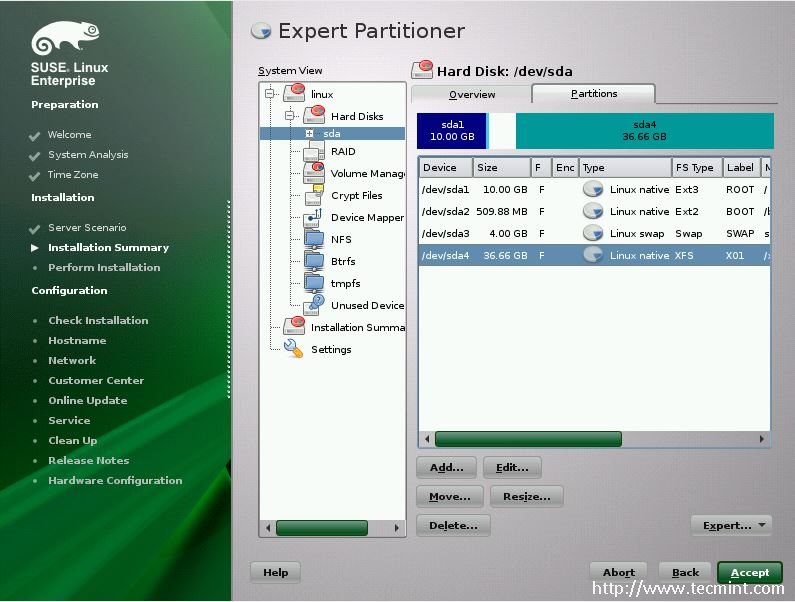795x602 pixels.
Task: Click the tmpfs folder icon
Action: tap(314, 283)
